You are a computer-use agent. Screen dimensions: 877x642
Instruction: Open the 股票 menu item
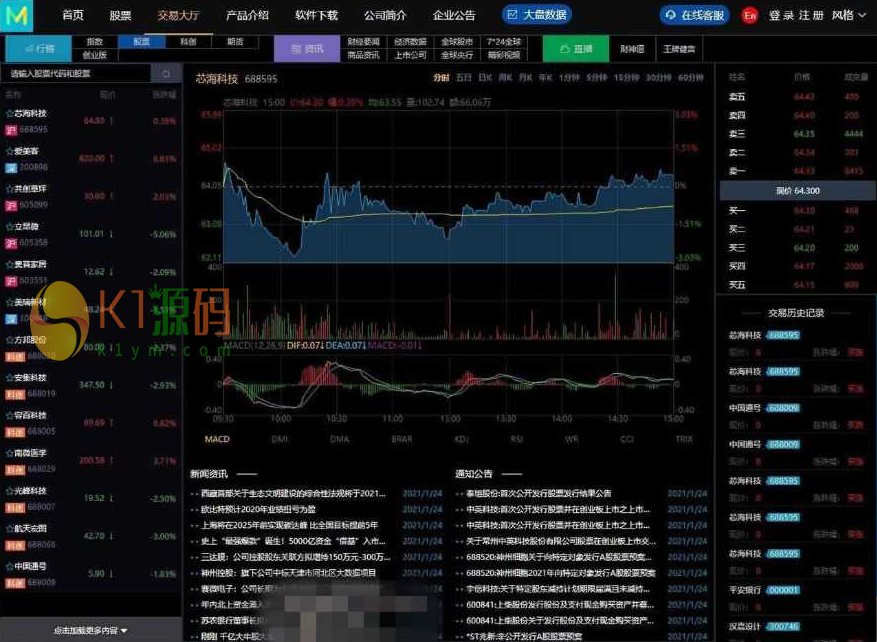(x=120, y=15)
